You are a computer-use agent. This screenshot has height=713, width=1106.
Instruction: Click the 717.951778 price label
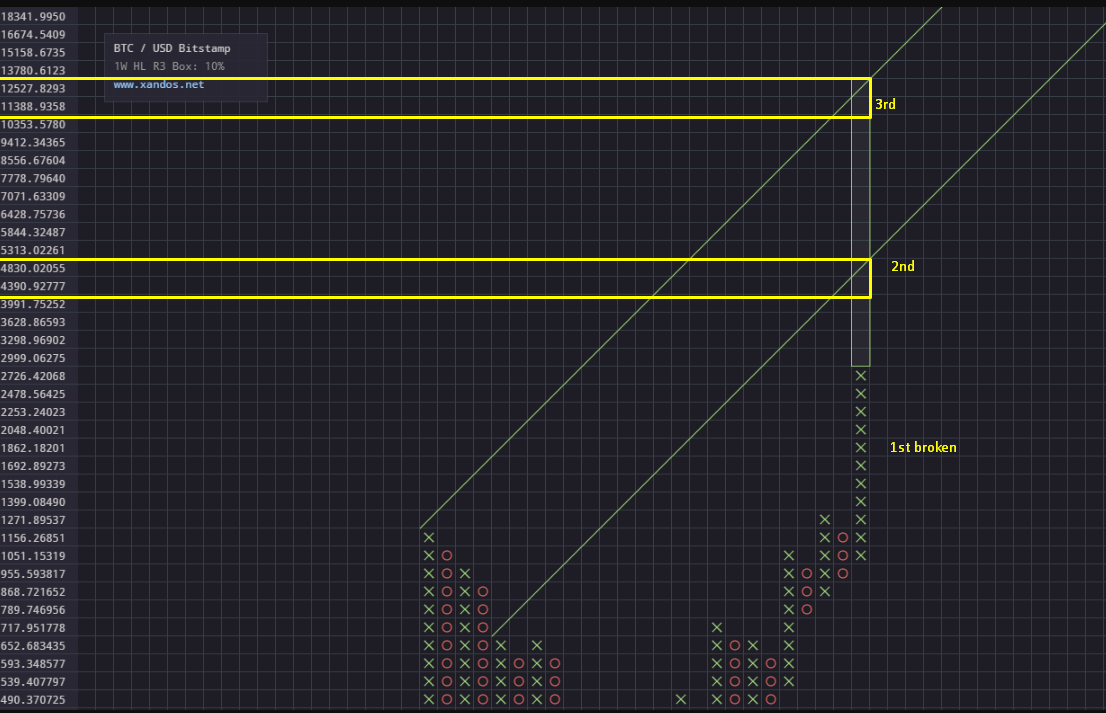click(33, 628)
